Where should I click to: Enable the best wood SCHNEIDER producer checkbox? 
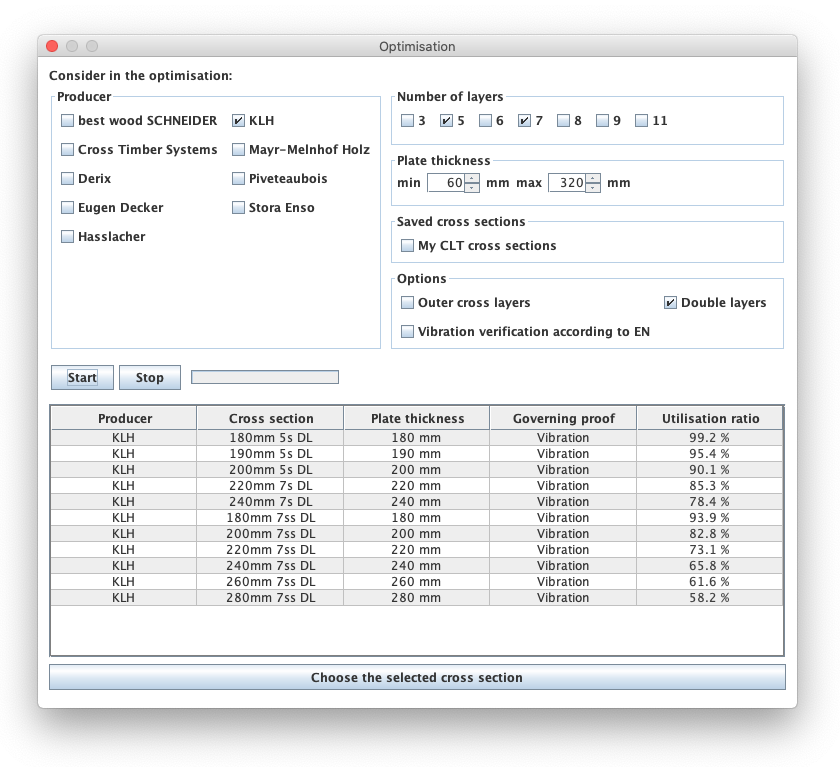(x=68, y=121)
